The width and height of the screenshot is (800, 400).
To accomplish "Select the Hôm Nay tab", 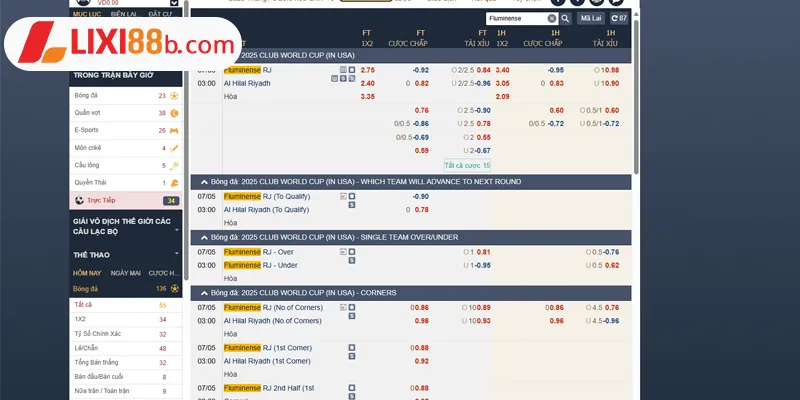I will coord(87,273).
